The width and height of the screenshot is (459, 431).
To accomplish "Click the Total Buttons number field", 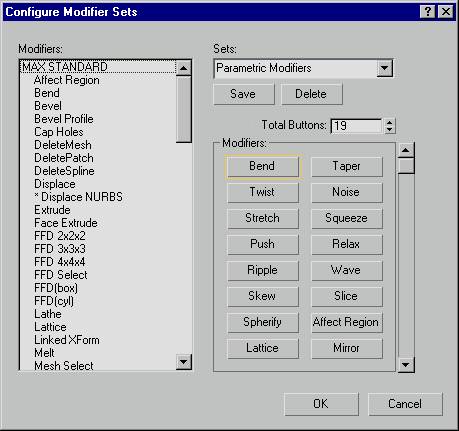I will (356, 126).
